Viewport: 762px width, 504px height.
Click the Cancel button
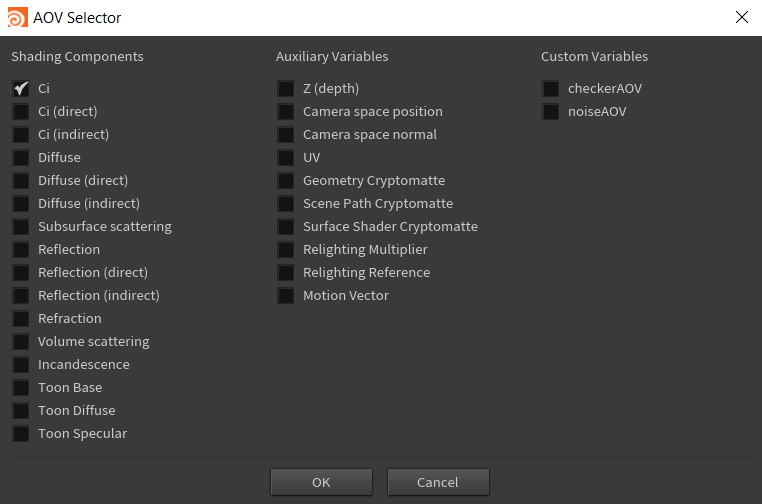click(438, 482)
